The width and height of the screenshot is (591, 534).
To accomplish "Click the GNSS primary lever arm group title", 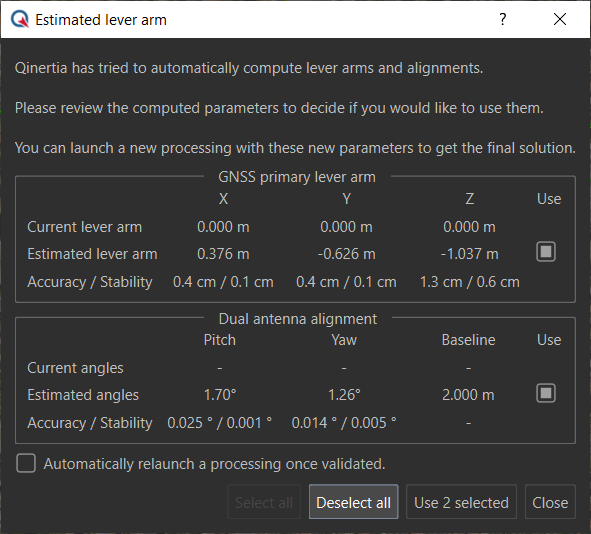I will [297, 177].
